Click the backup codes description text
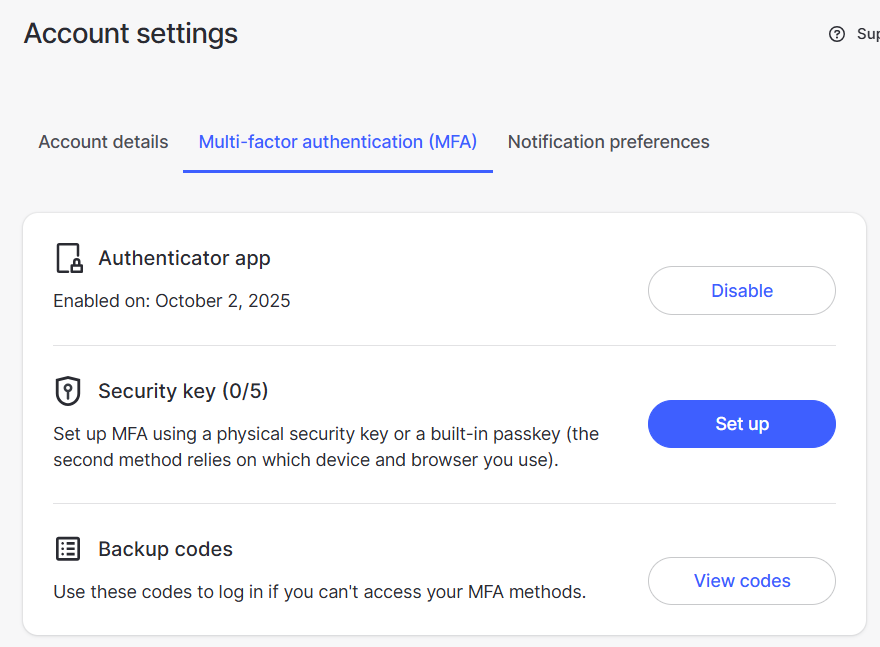 point(319,592)
